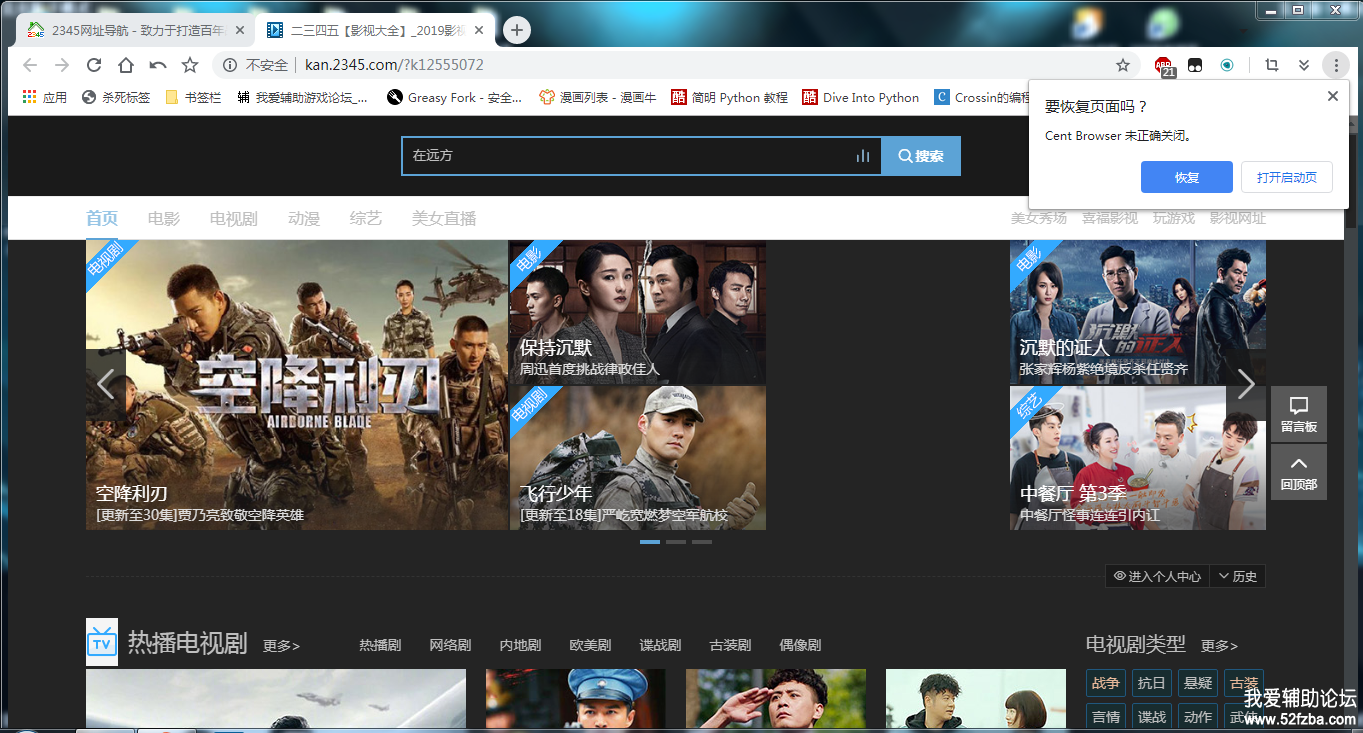Open the 漫画列表 - 漫画牛 bookmark

[x=598, y=97]
